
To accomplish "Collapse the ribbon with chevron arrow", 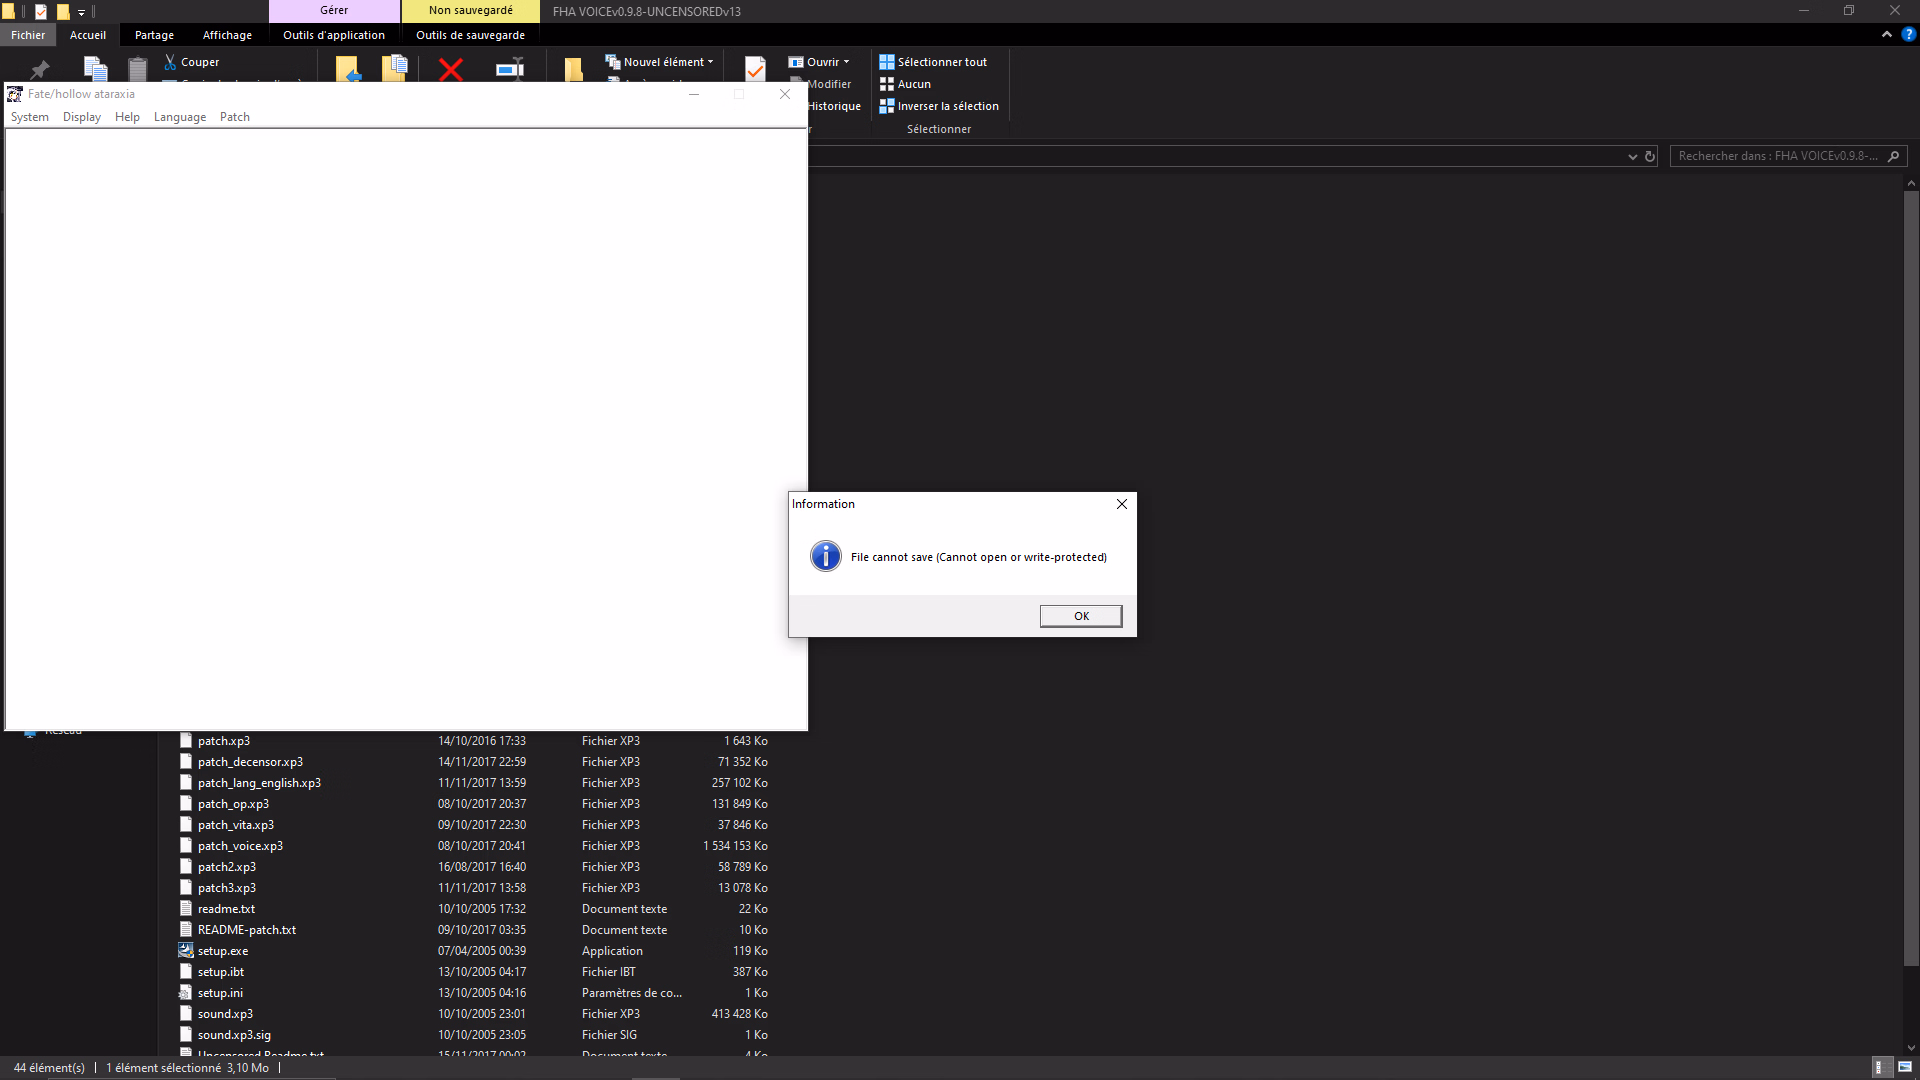I will (1887, 34).
